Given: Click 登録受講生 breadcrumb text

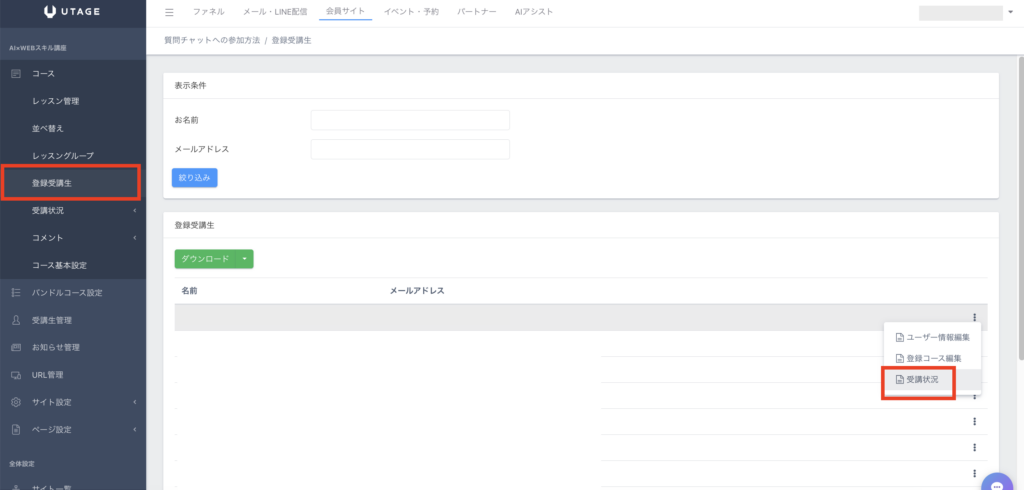Looking at the screenshot, I should 291,41.
